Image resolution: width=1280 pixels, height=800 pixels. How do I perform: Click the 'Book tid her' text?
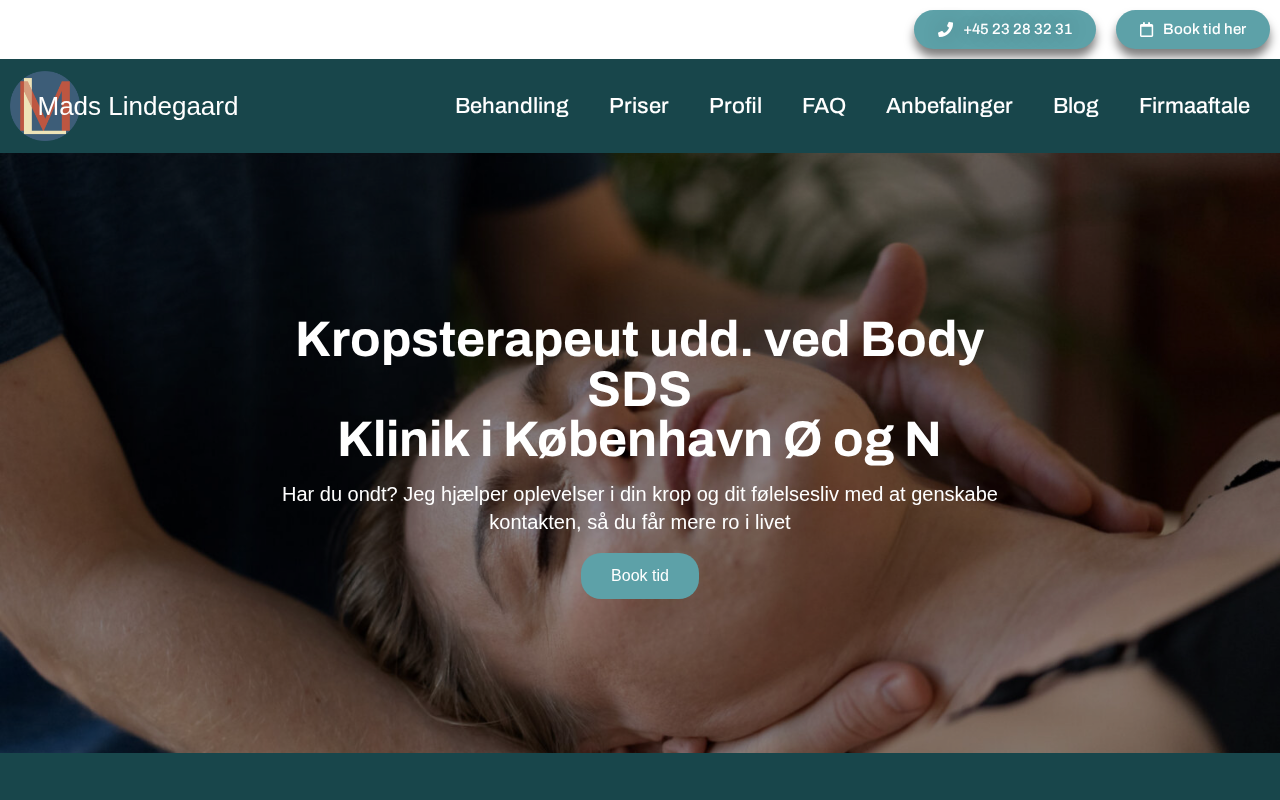[x=1204, y=30]
